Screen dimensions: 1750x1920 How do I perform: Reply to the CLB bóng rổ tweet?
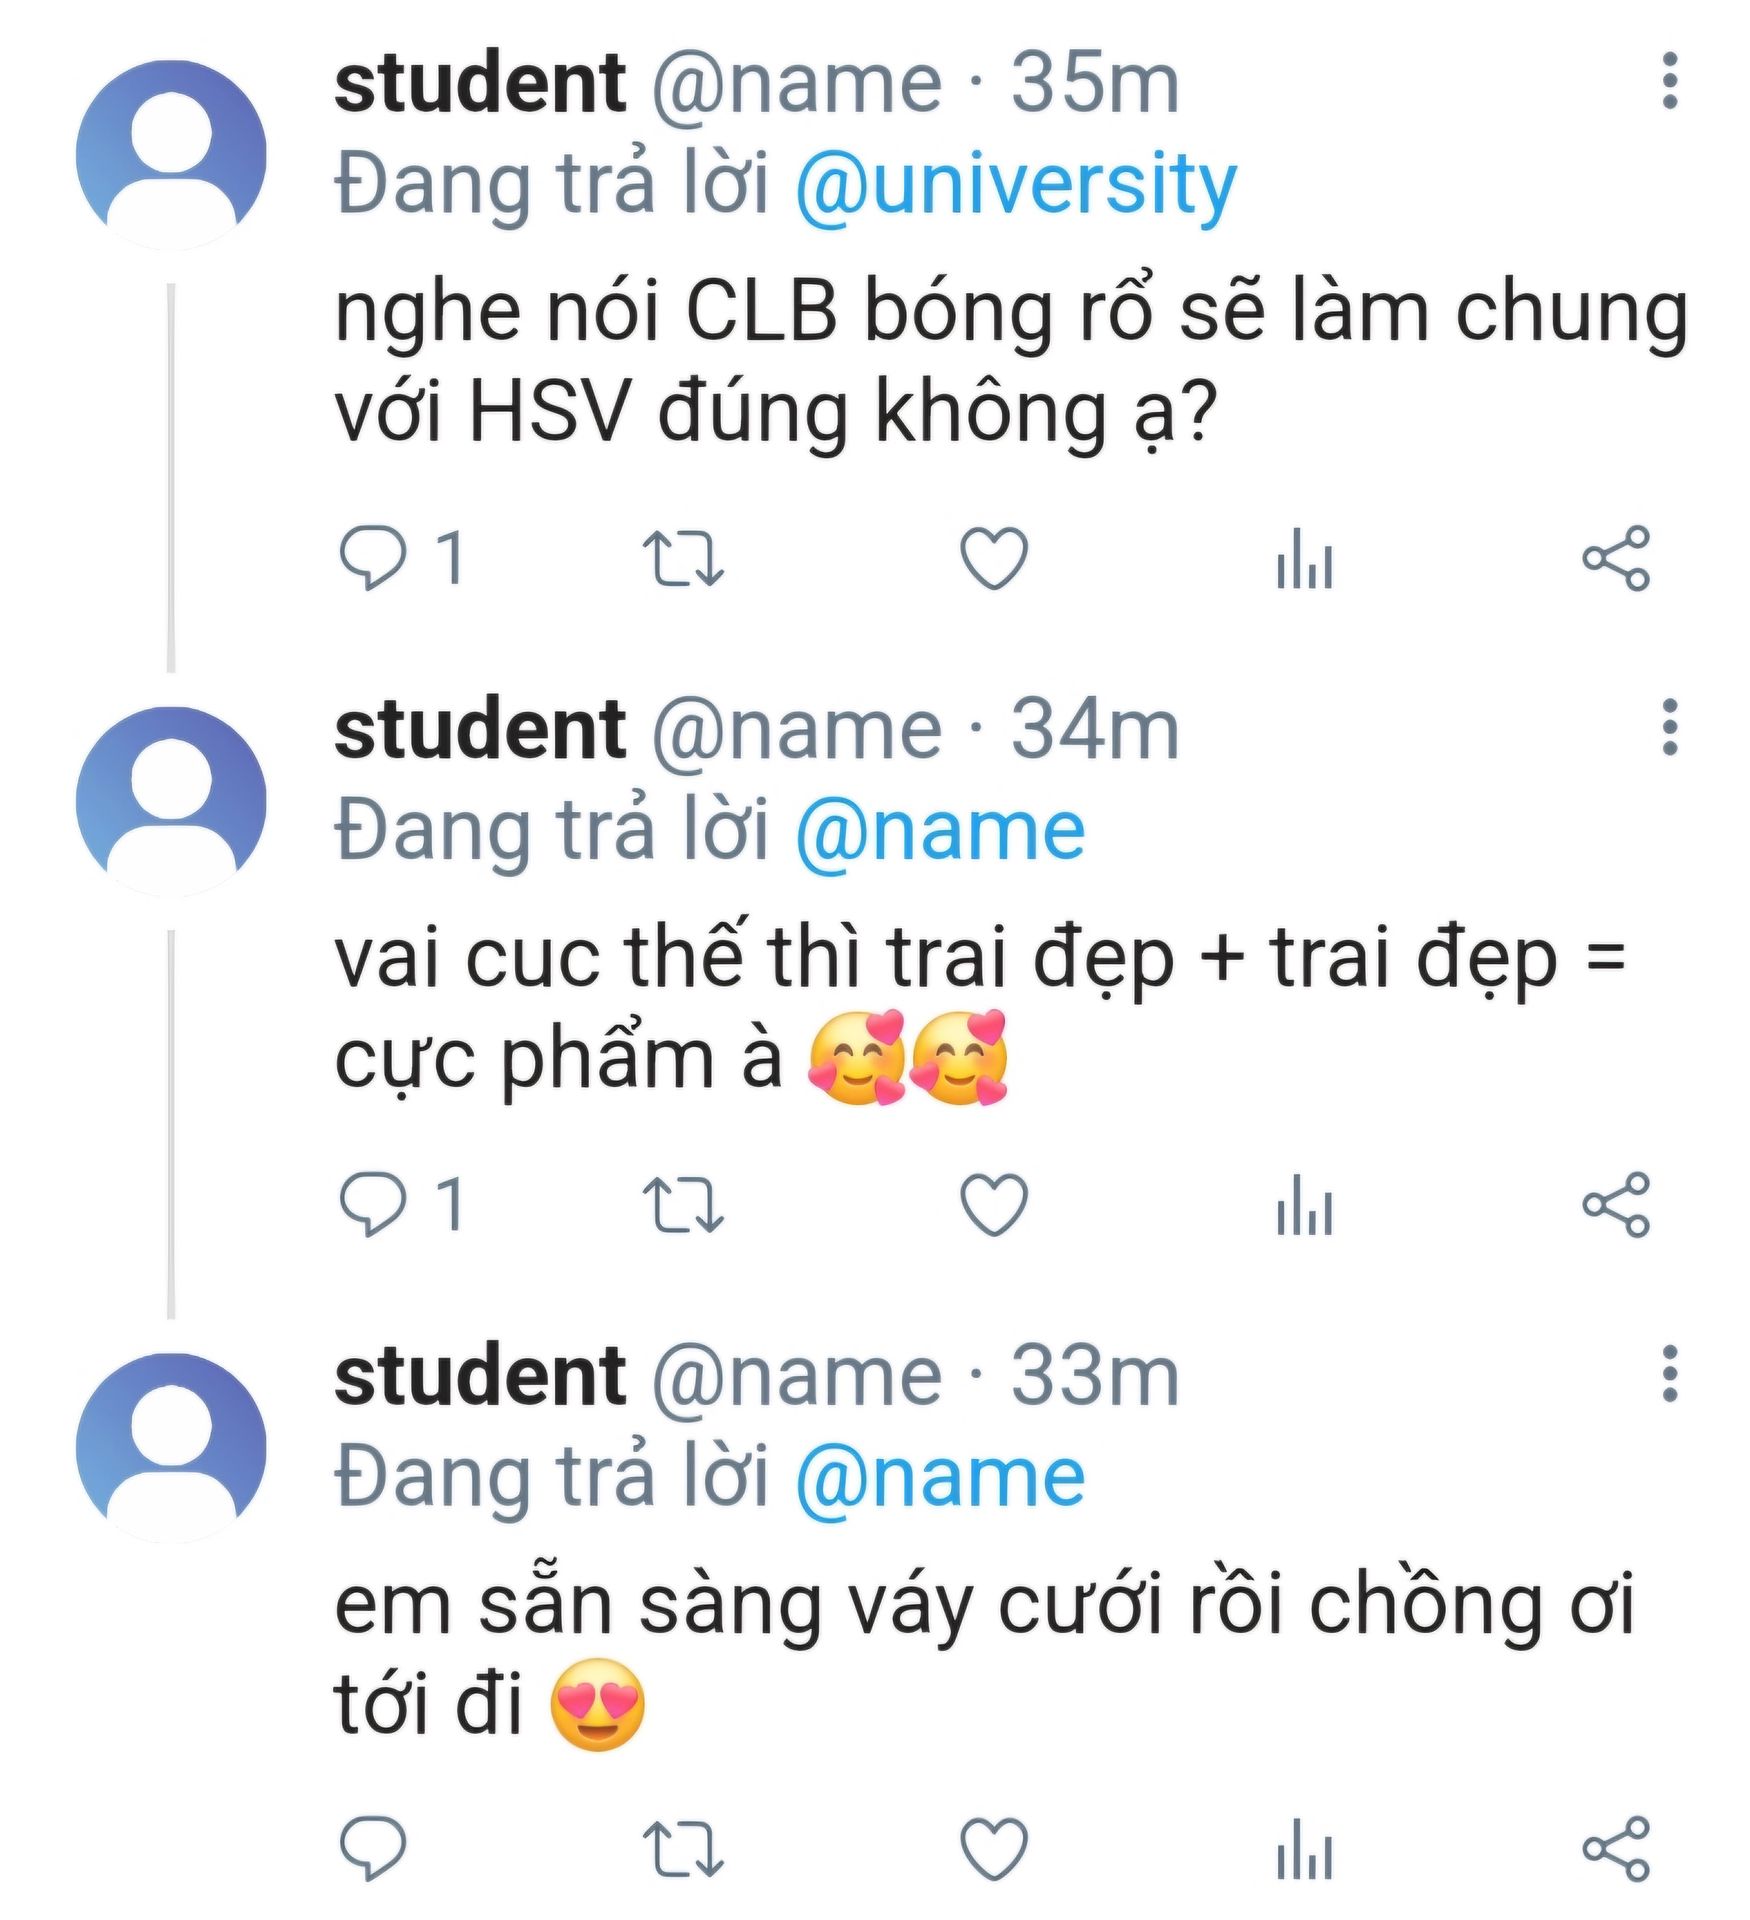pos(374,557)
